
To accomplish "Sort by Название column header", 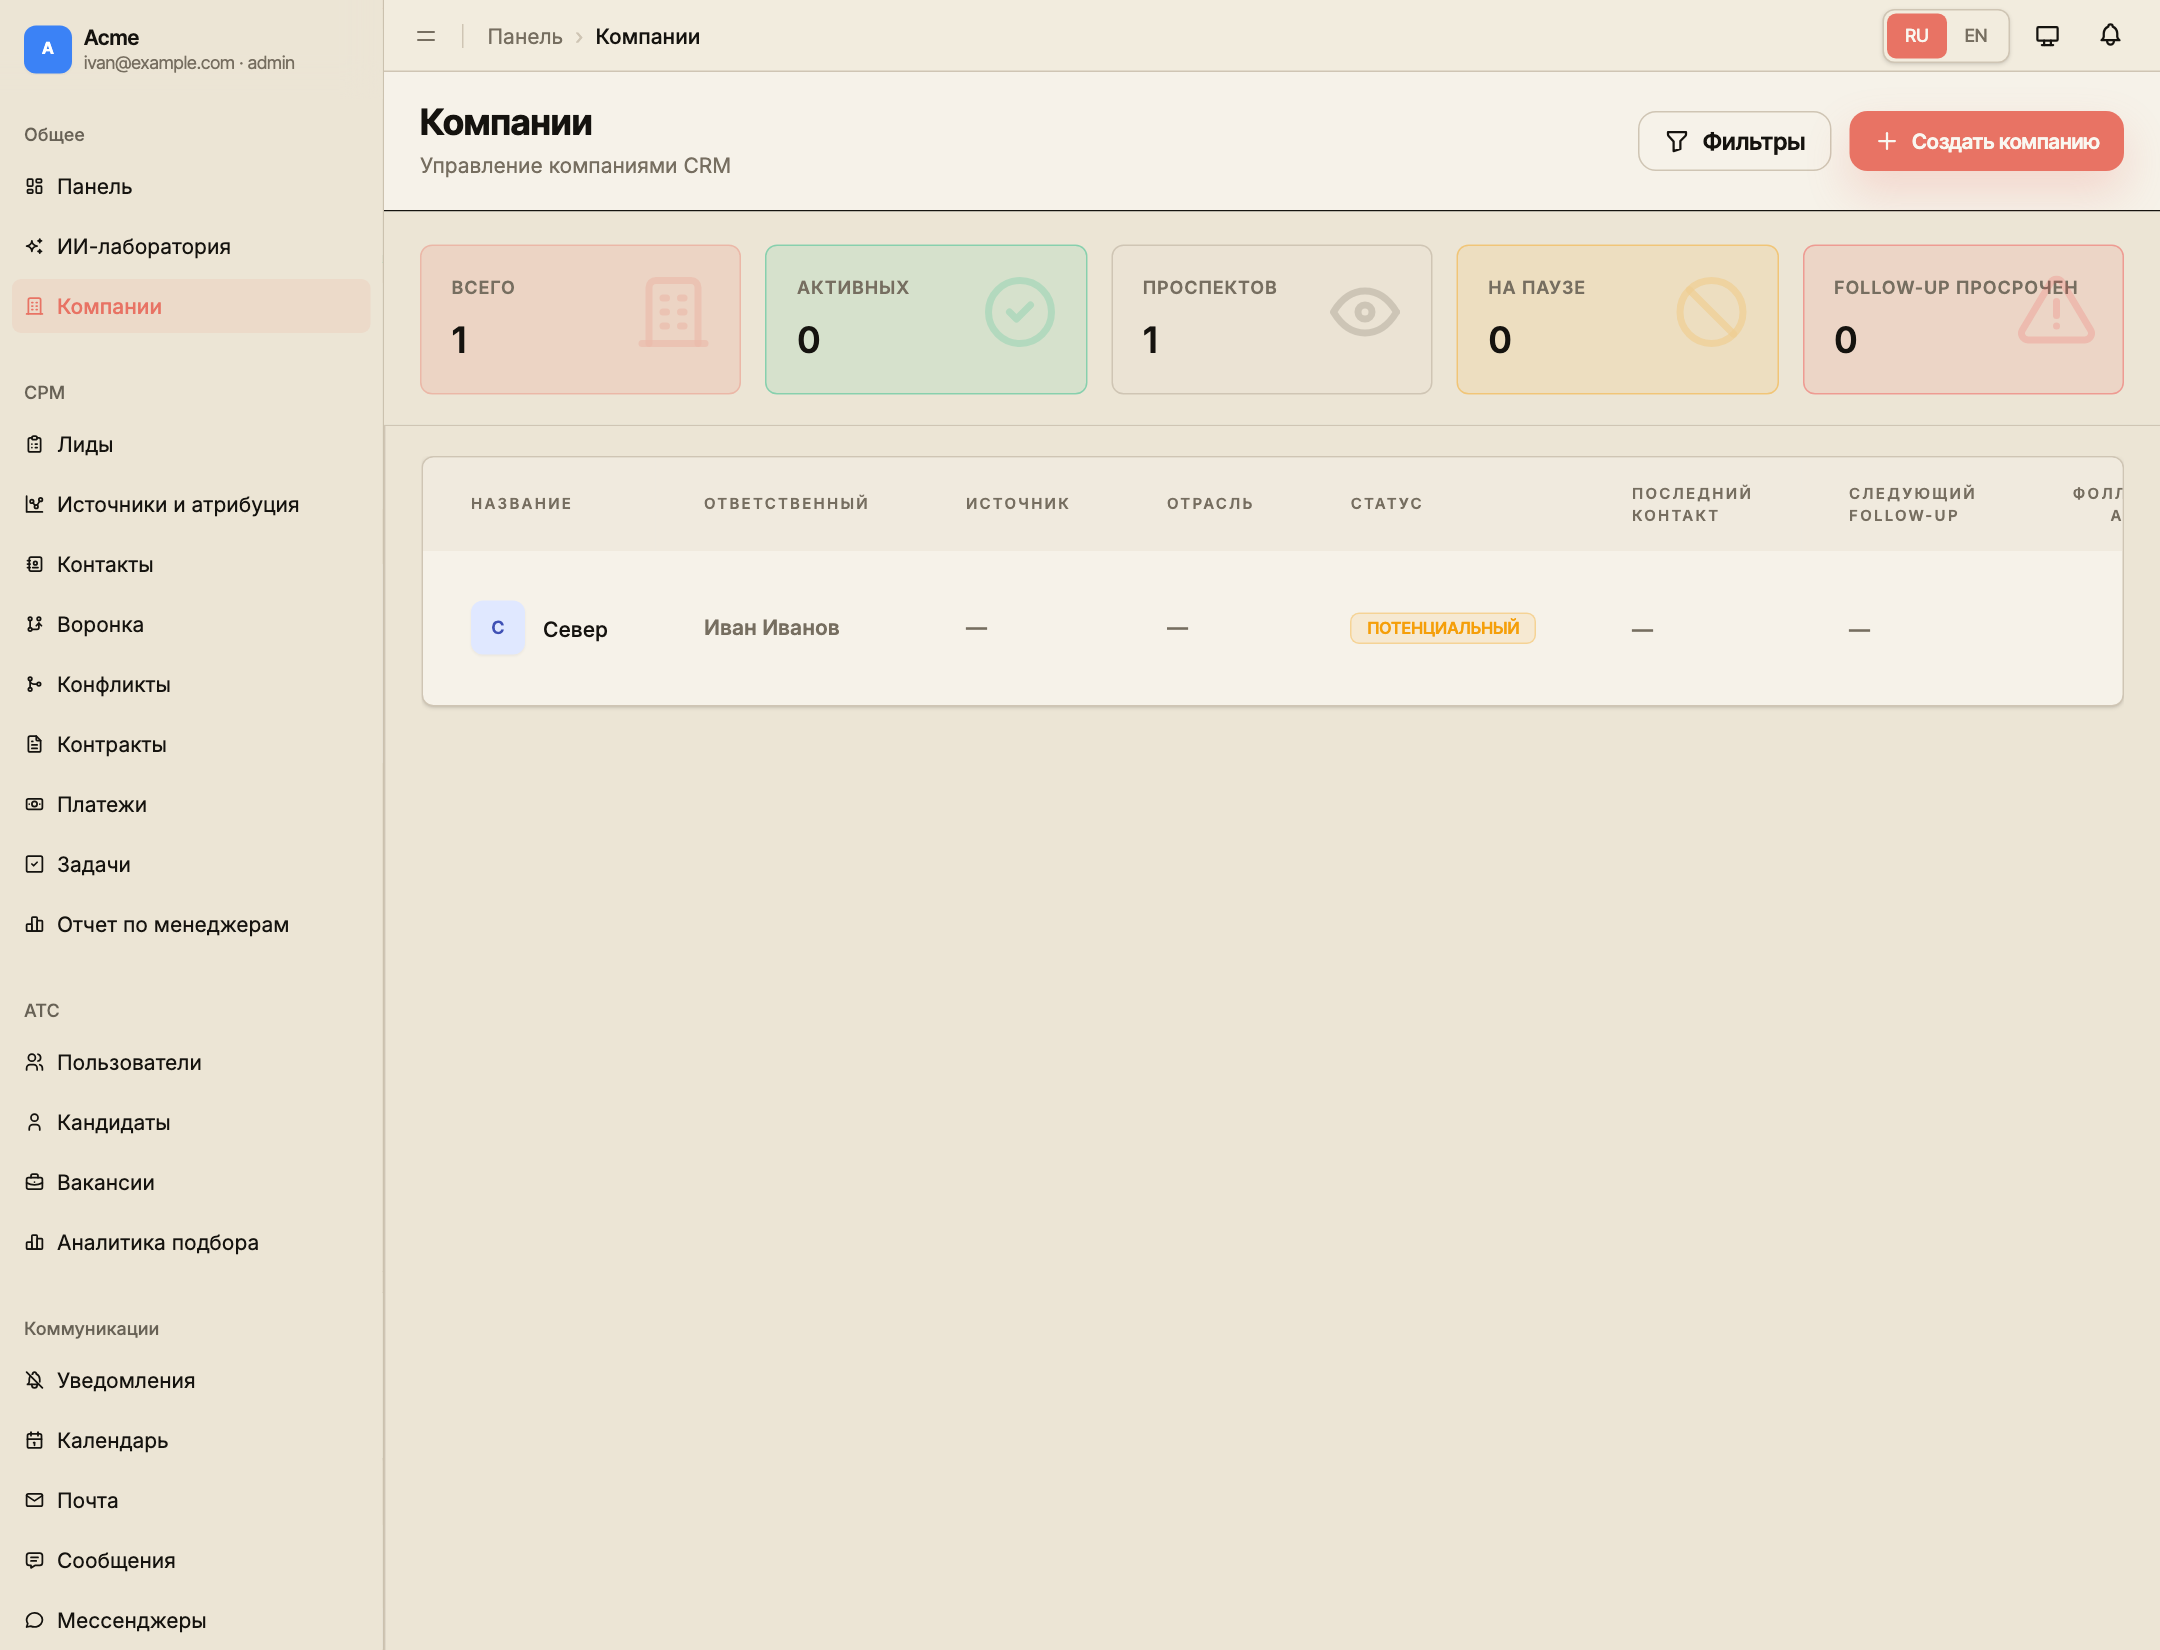I will (521, 504).
